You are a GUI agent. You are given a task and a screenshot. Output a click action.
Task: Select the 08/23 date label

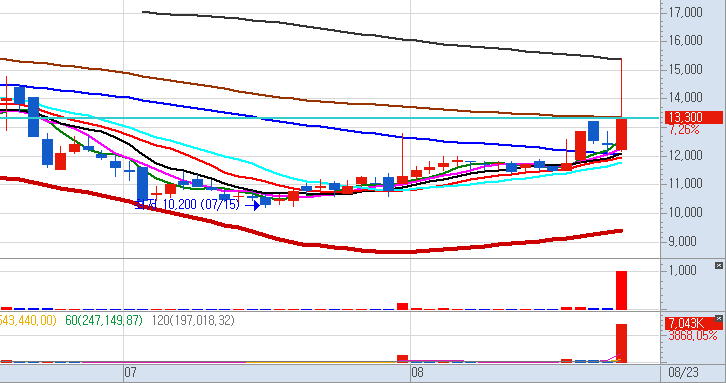(x=683, y=372)
